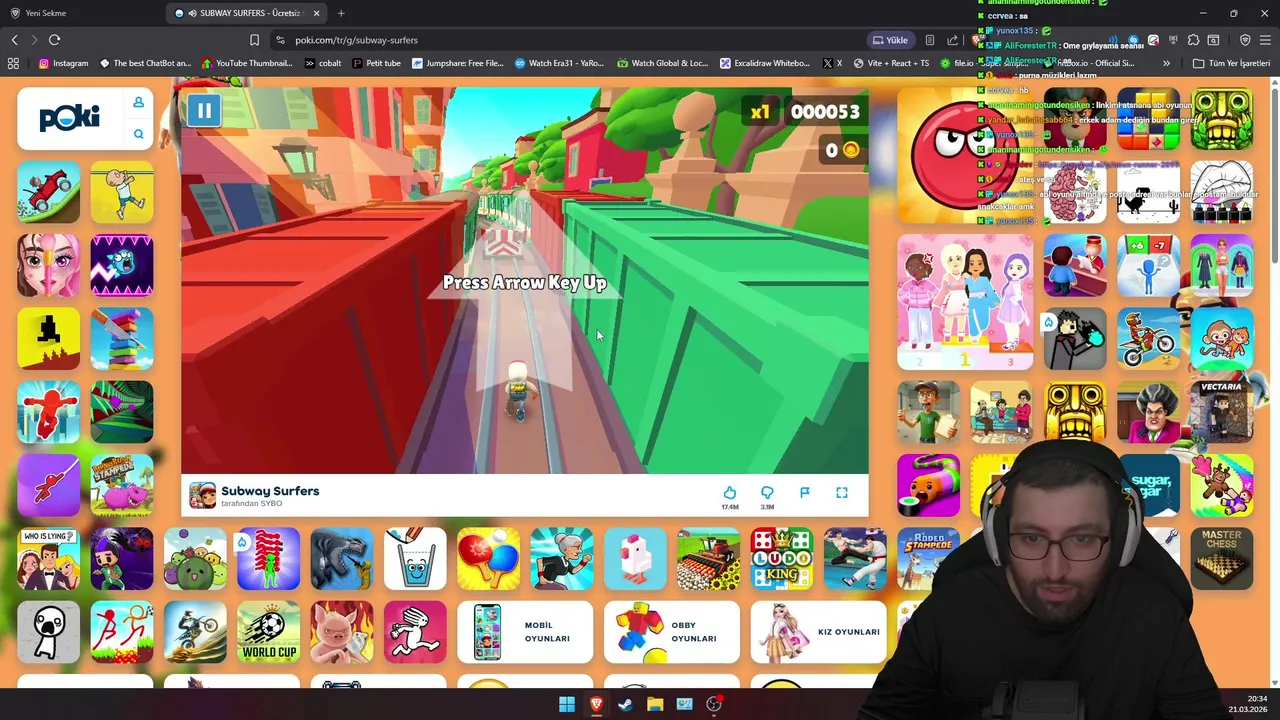Open Vectaria game thumbnail
1280x720 pixels.
point(1222,411)
